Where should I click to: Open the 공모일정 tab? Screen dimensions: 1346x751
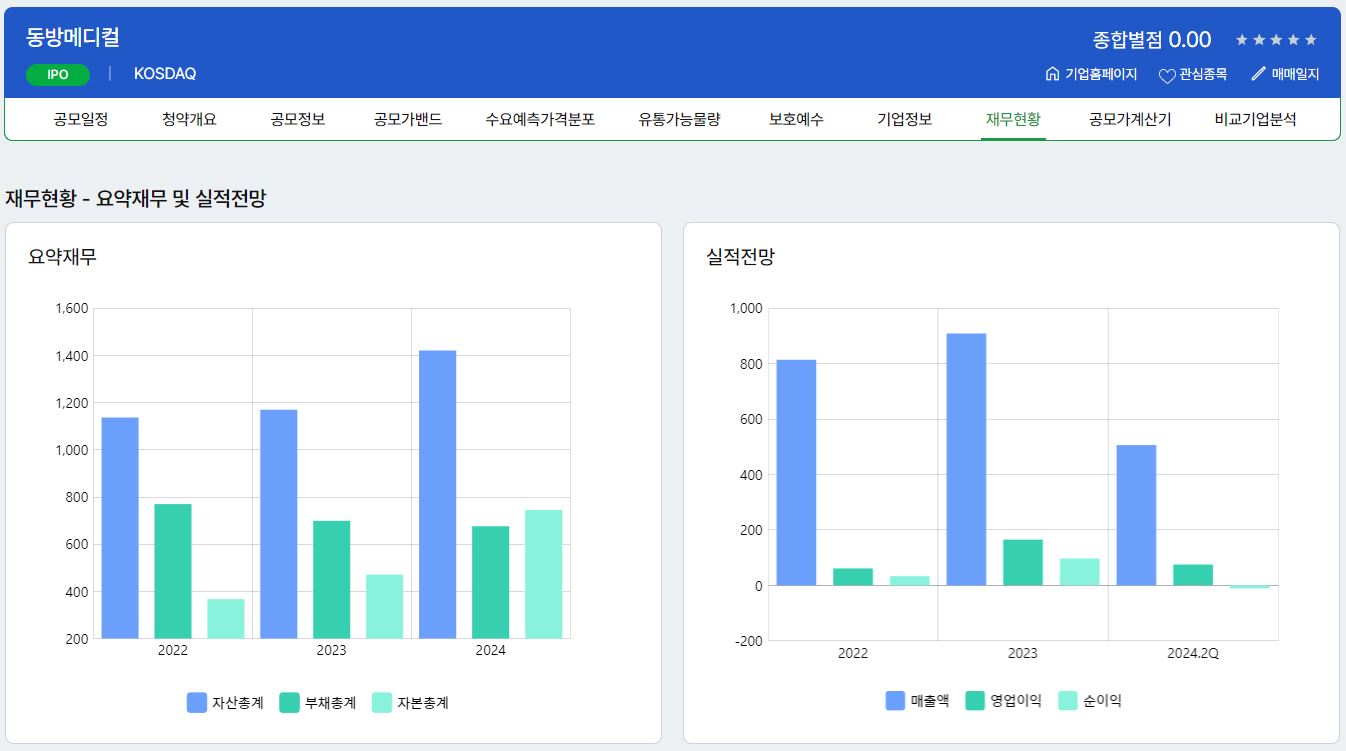click(81, 119)
